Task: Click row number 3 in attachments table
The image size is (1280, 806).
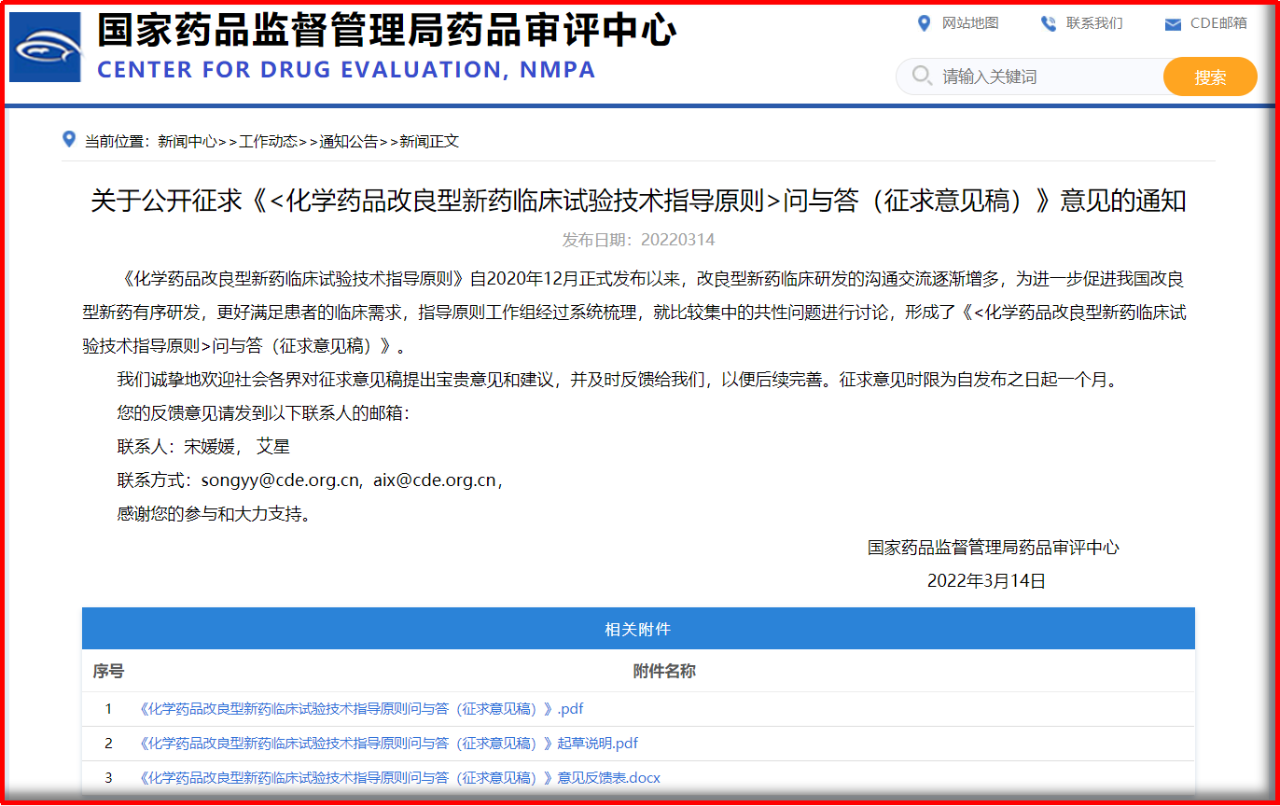Action: [x=108, y=777]
